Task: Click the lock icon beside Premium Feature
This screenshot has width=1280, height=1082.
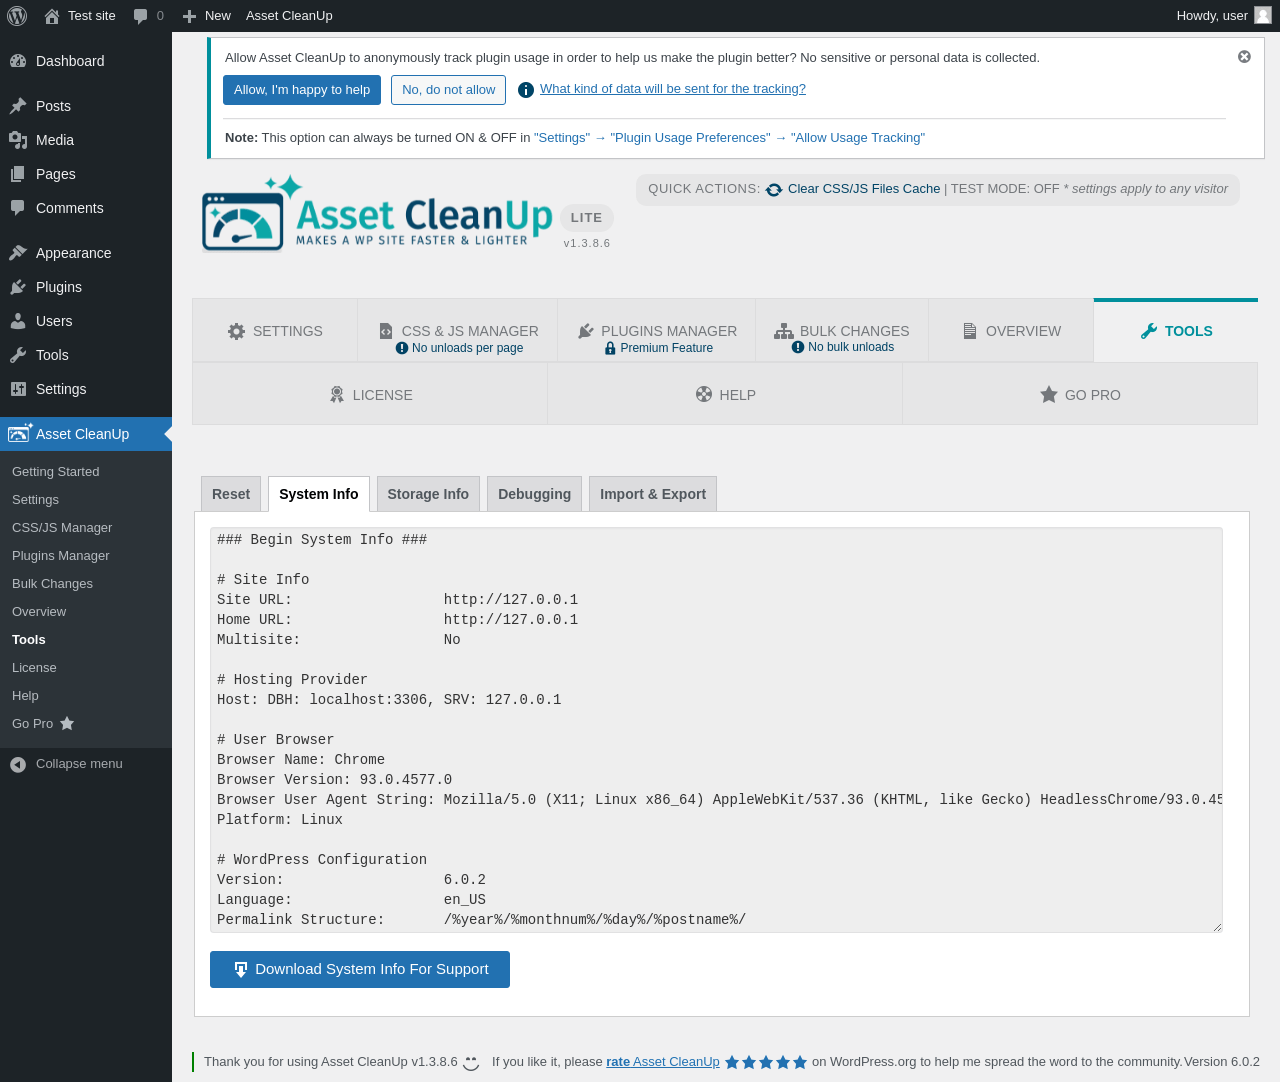Action: click(610, 348)
